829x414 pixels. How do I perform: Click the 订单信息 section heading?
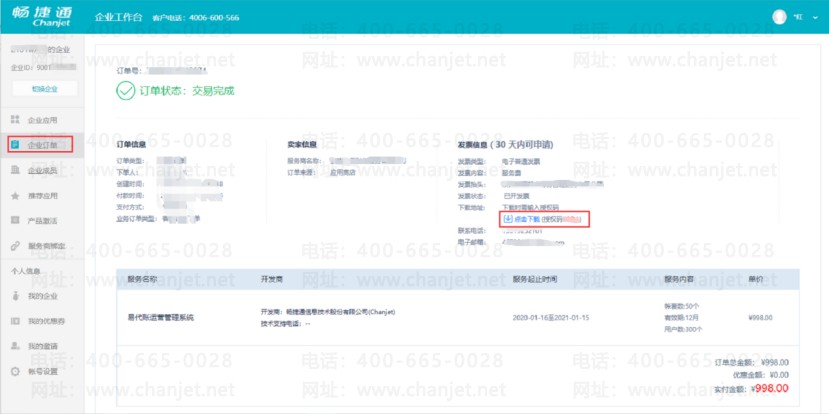click(x=131, y=143)
